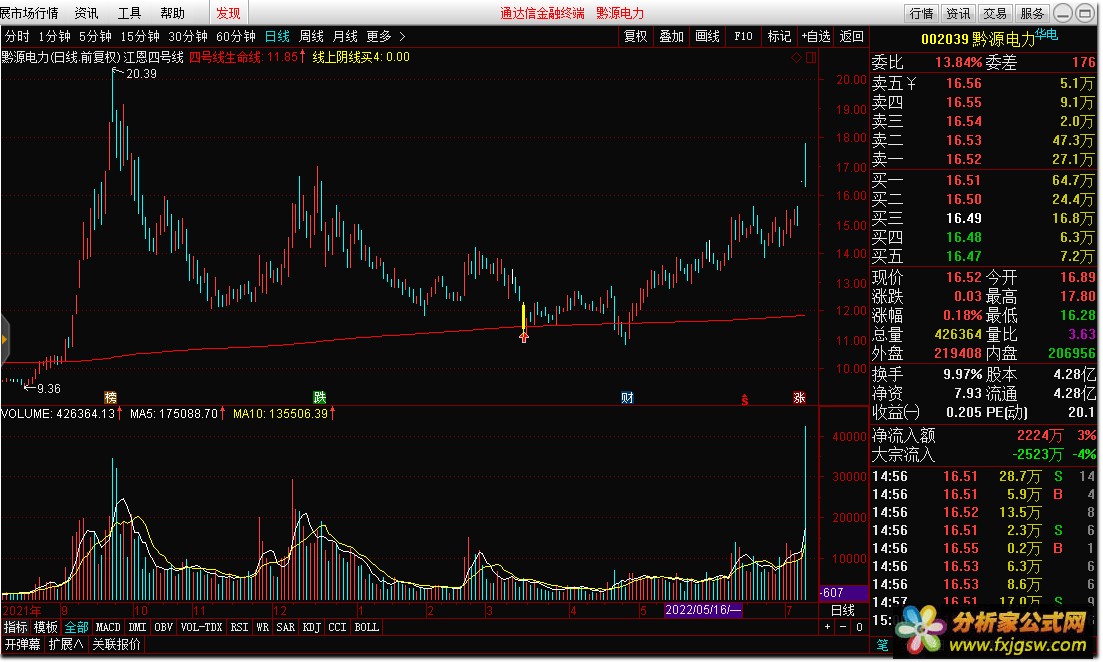
Task: Click the 日线 label below volume axis
Action: pos(843,610)
